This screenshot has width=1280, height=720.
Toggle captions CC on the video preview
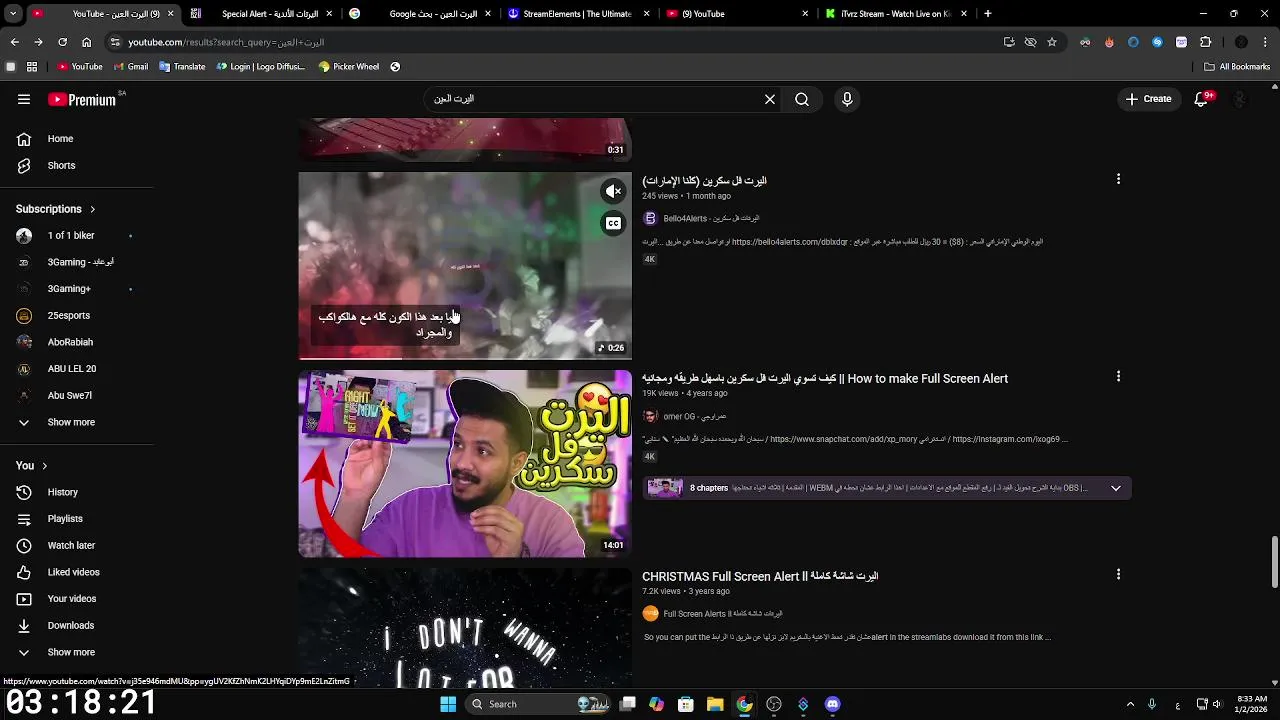pyautogui.click(x=613, y=223)
